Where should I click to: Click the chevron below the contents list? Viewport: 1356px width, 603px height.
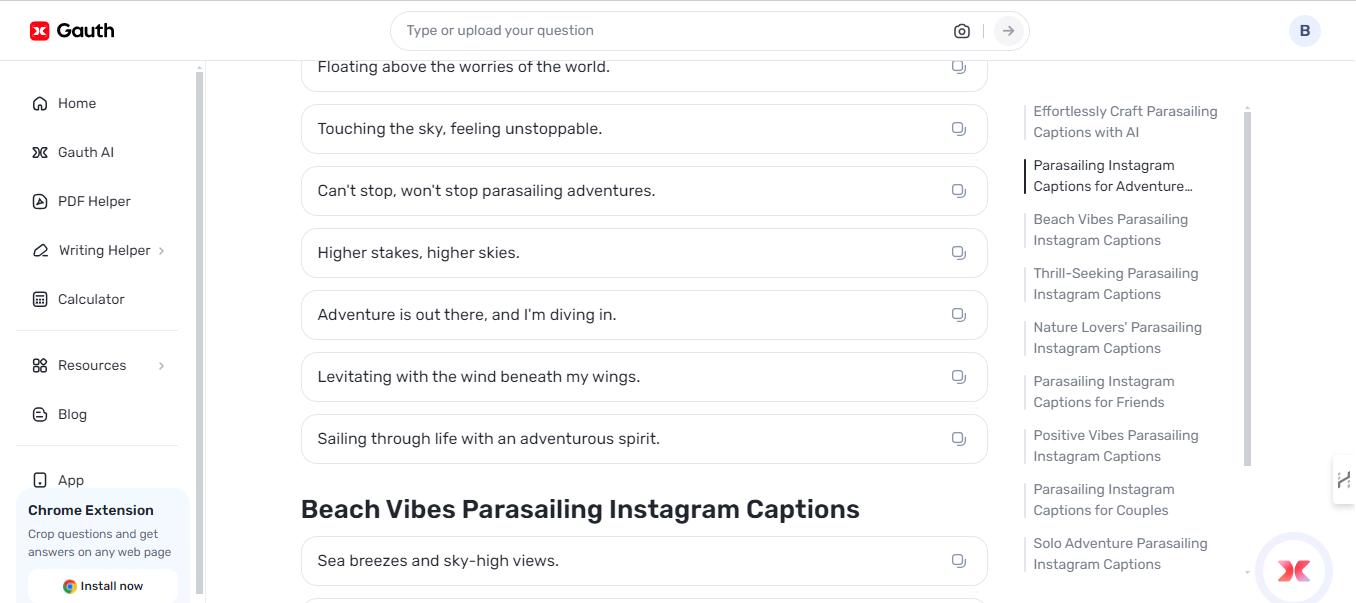click(1247, 572)
